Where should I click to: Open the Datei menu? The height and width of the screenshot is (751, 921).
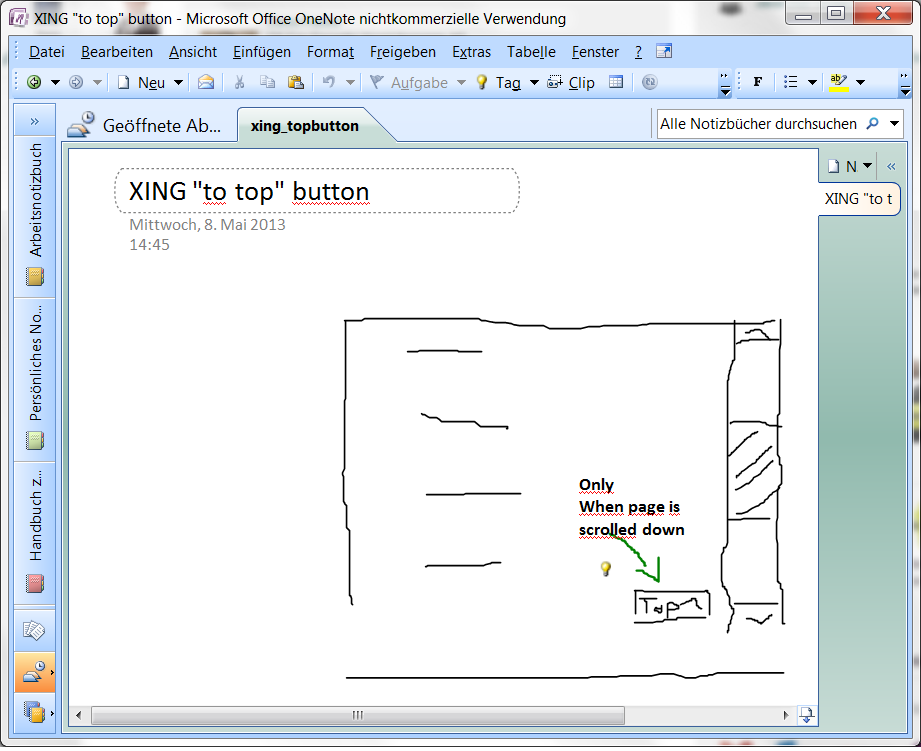pos(46,52)
